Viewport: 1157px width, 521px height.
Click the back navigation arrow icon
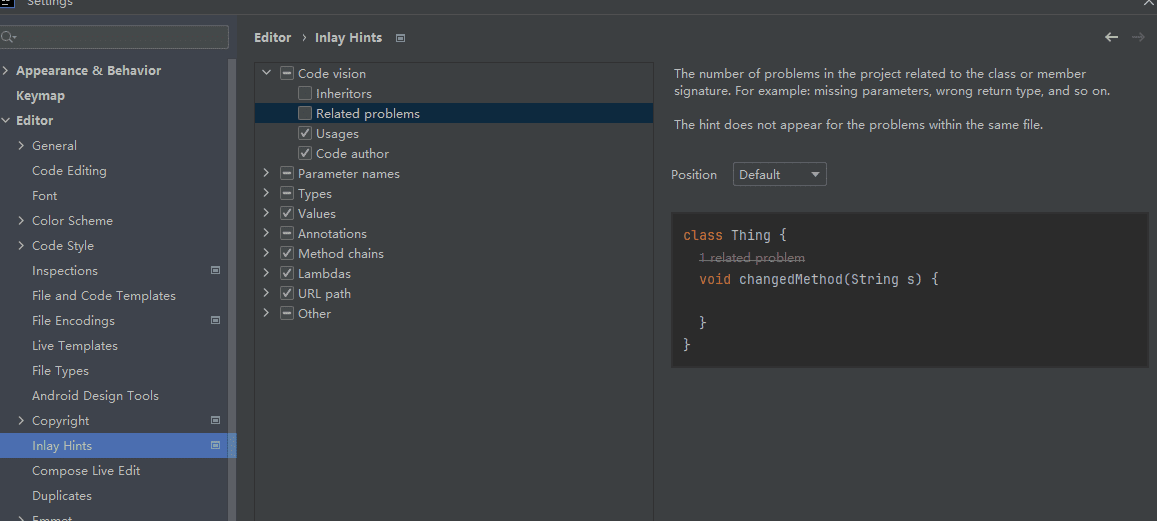click(x=1111, y=37)
